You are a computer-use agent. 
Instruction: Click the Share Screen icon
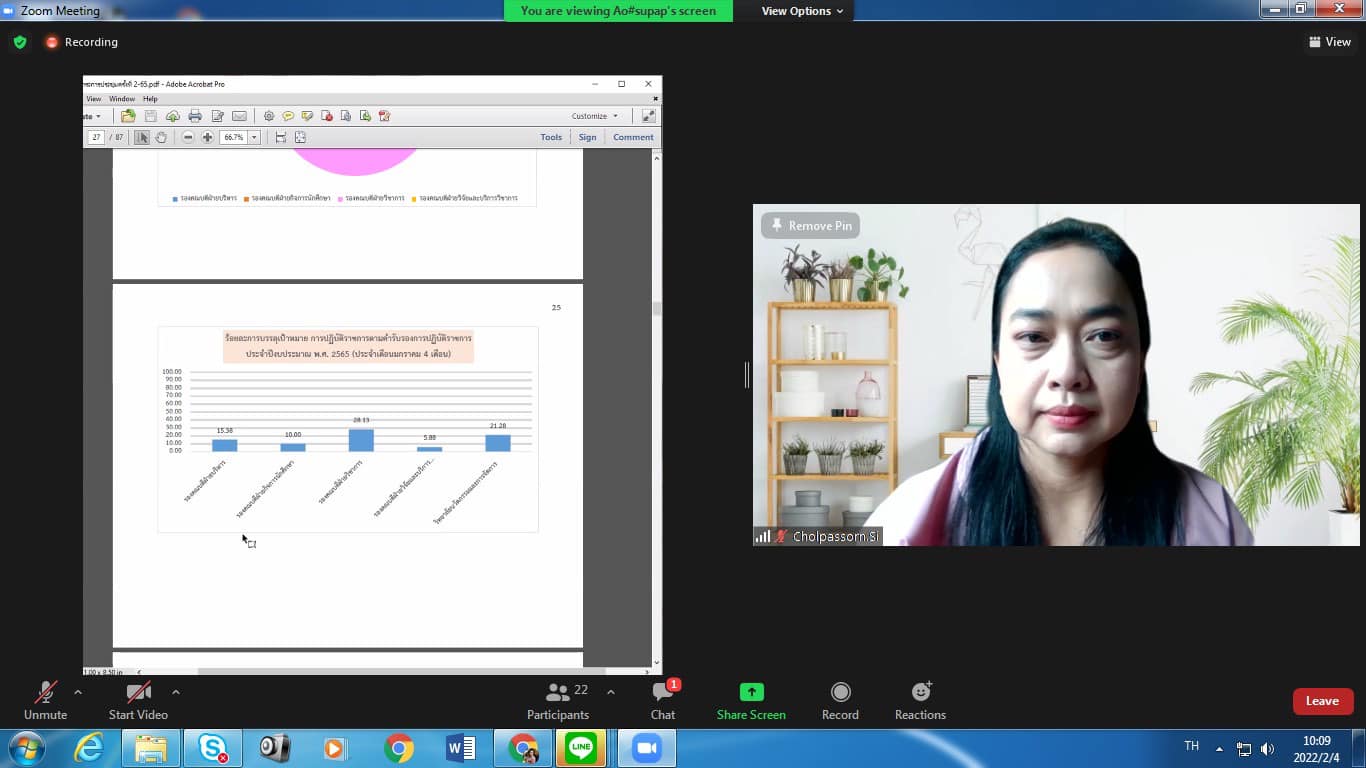point(751,692)
